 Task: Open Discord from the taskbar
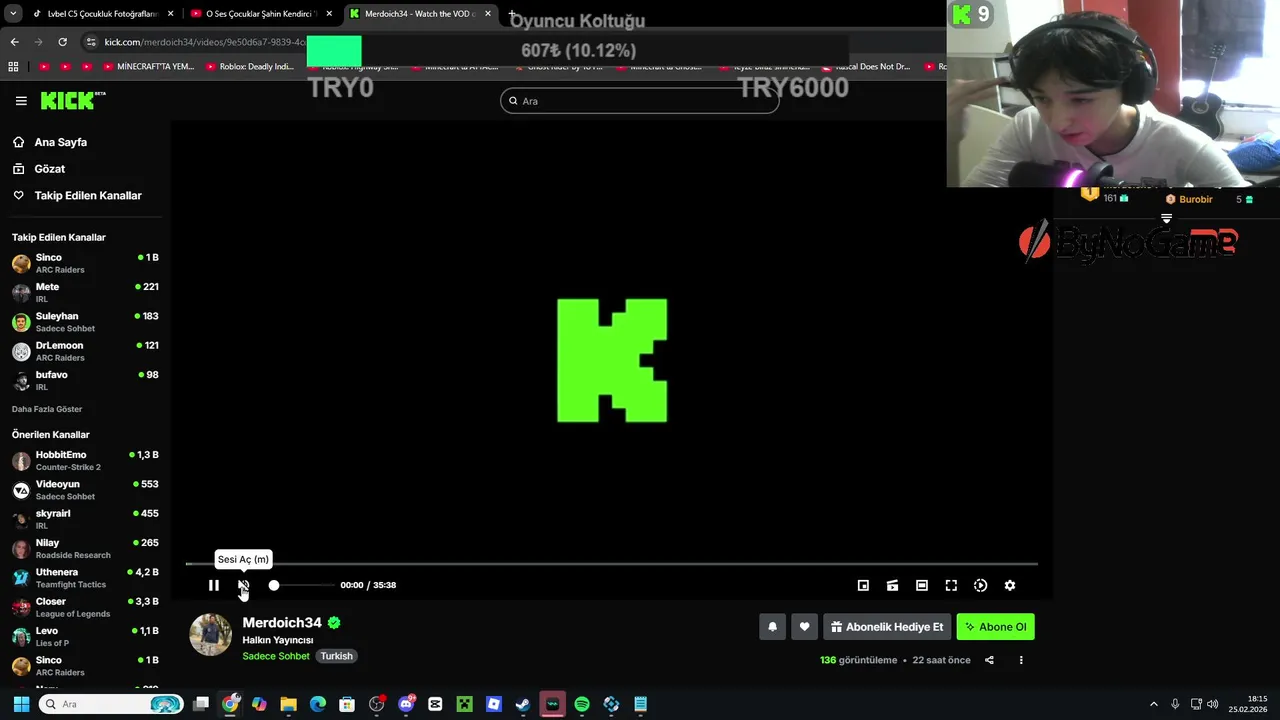click(406, 704)
